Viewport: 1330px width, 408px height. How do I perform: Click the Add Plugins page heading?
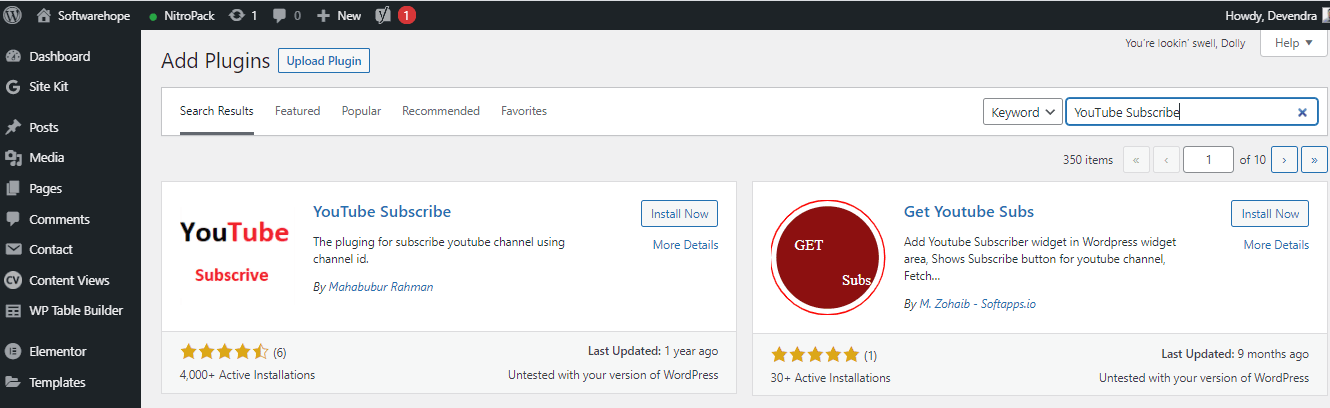[215, 61]
